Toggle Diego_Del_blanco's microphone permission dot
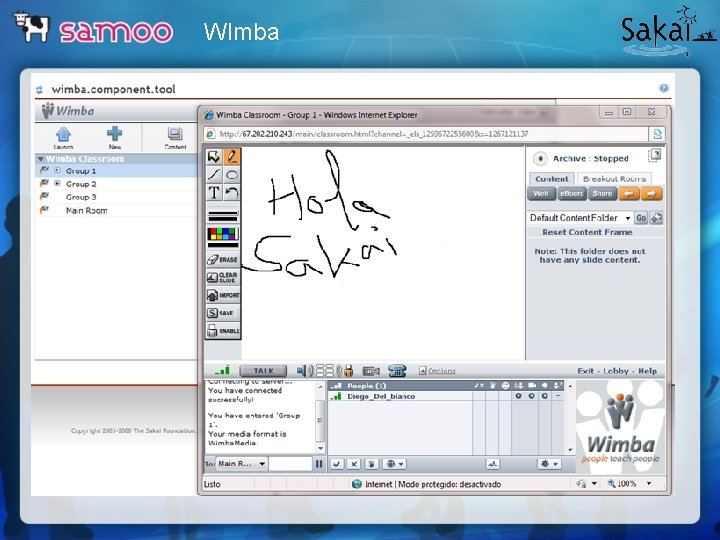 (x=518, y=396)
